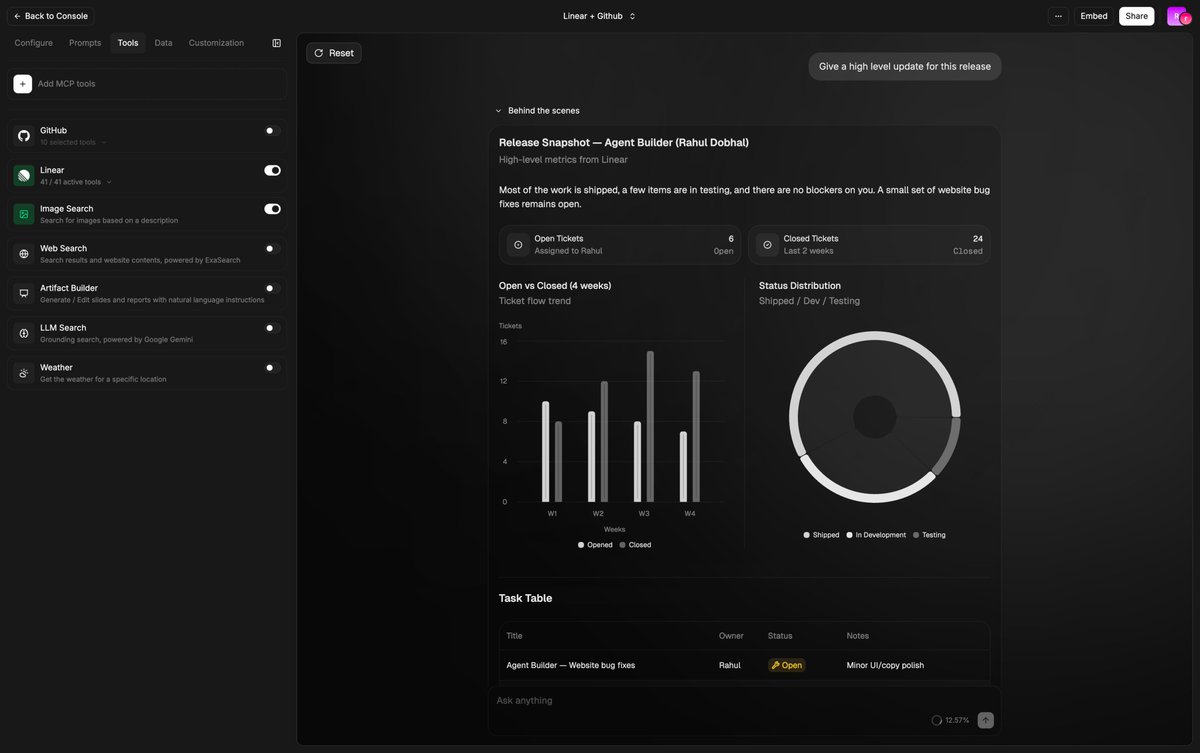Screen dimensions: 1200x753
Task: Turn off the Image Search toggle
Action: pos(272,209)
